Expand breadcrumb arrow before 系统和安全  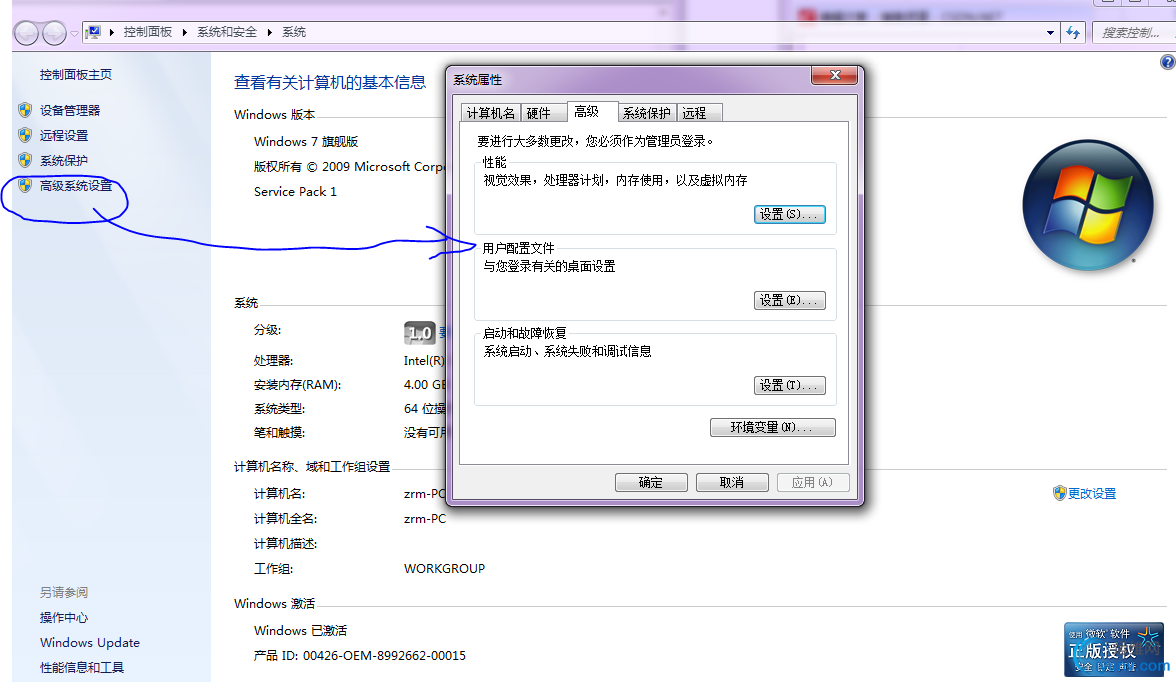(x=184, y=32)
